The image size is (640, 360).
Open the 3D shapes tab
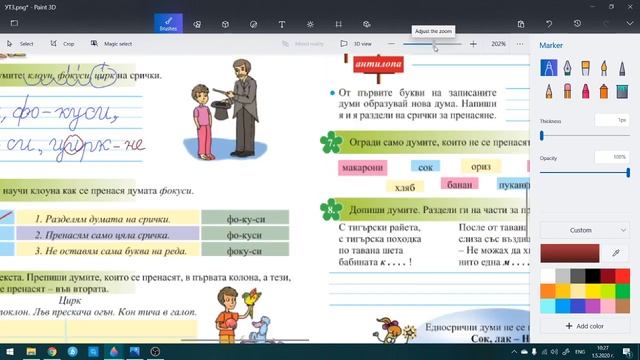coord(225,24)
